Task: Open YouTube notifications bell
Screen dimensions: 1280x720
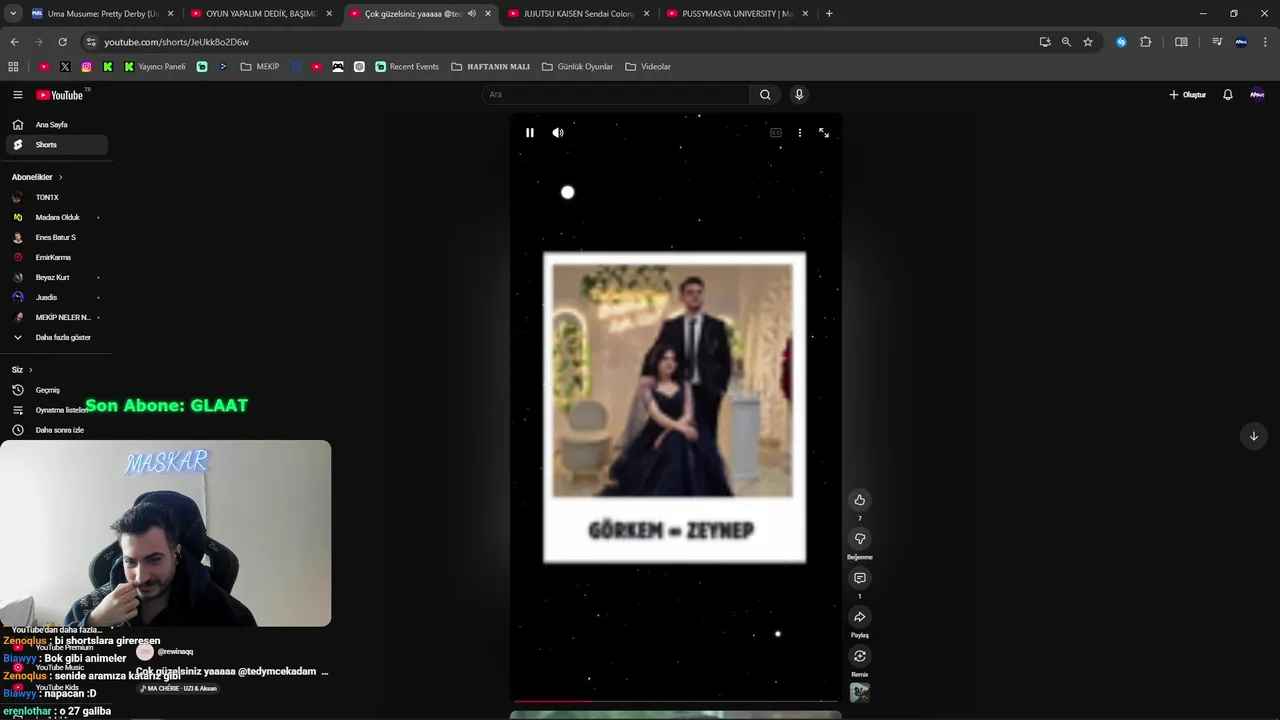Action: (x=1228, y=95)
